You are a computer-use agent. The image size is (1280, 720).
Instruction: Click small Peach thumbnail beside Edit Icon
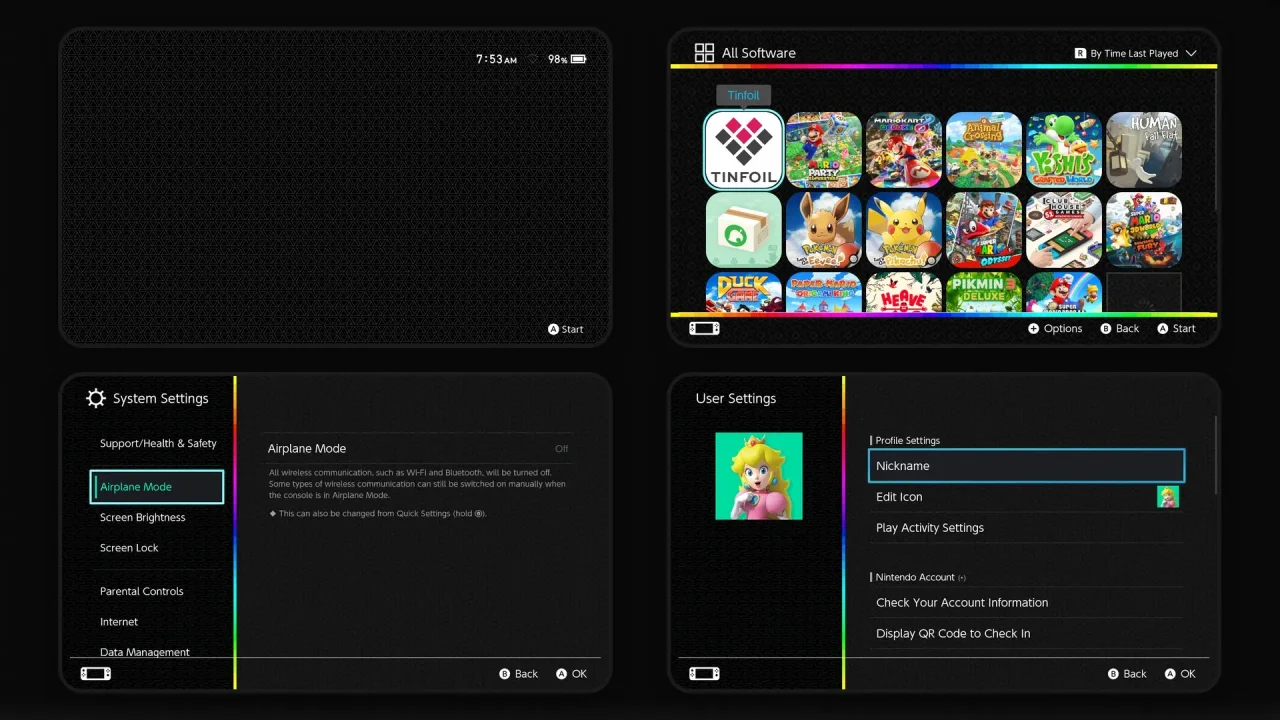[1168, 497]
